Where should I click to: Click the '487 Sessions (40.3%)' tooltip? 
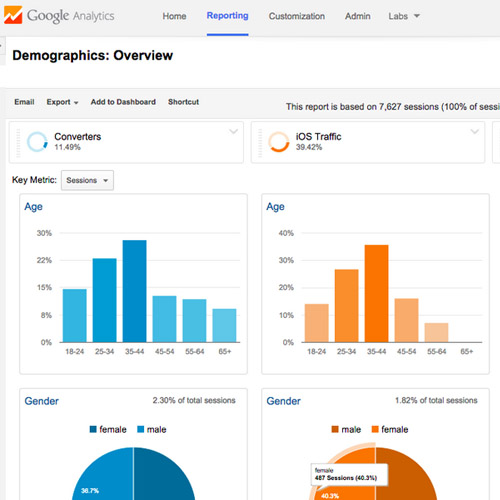[349, 474]
